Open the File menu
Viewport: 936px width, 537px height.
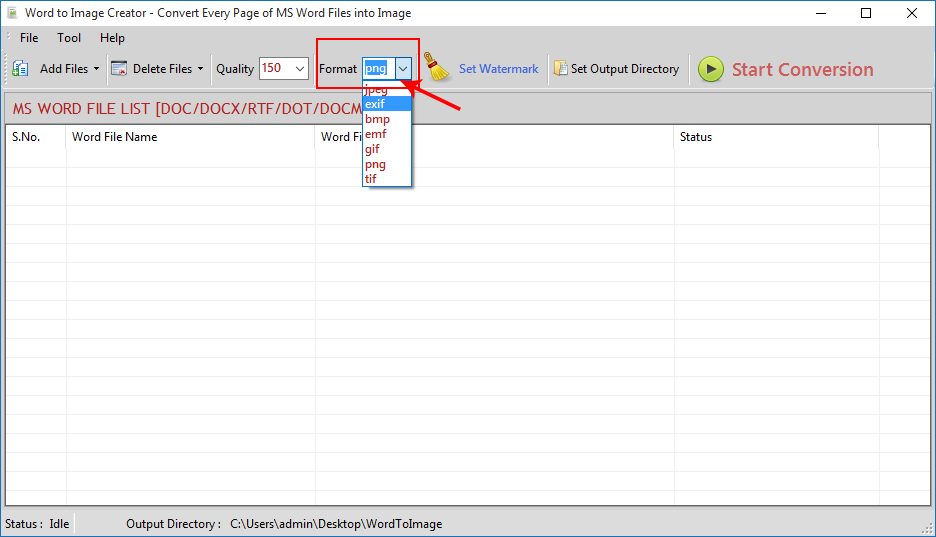click(x=29, y=38)
